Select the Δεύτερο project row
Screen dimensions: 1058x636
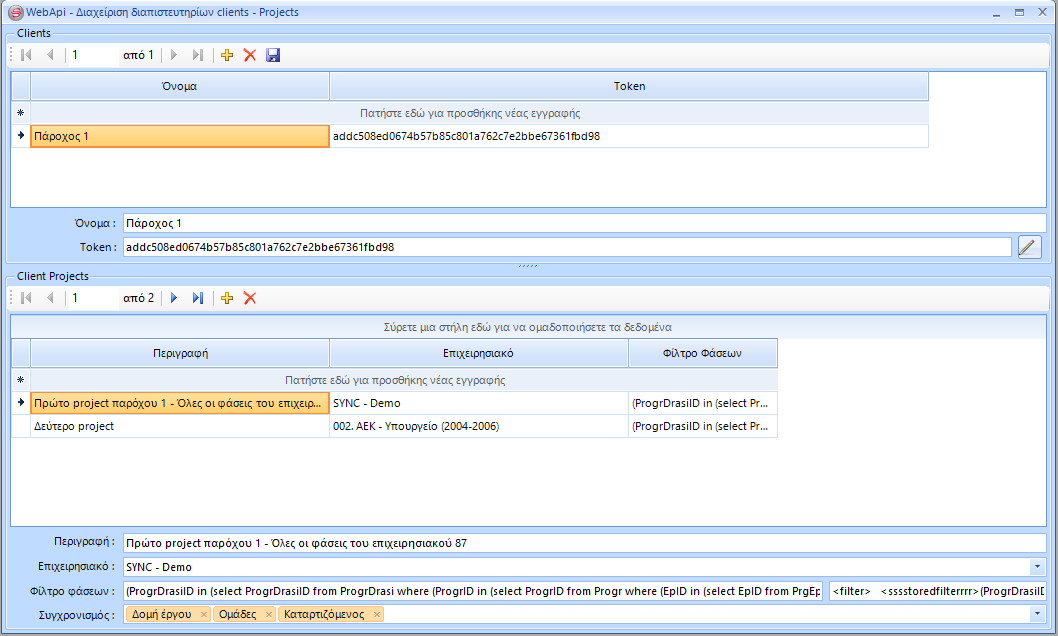[x=180, y=427]
